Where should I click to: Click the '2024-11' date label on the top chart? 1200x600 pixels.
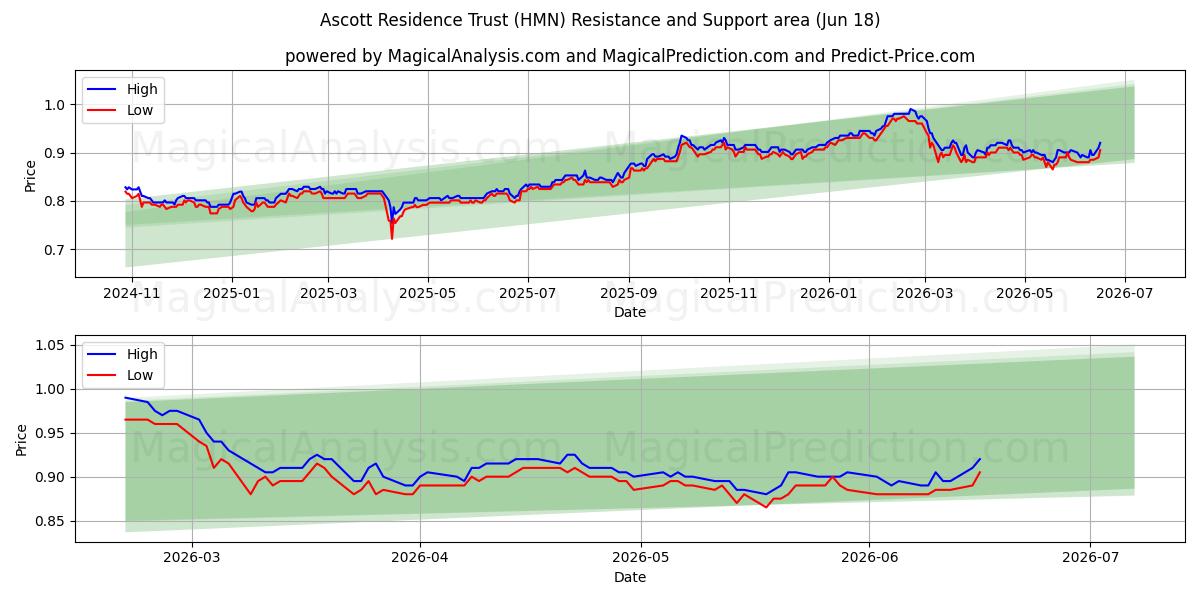(132, 293)
